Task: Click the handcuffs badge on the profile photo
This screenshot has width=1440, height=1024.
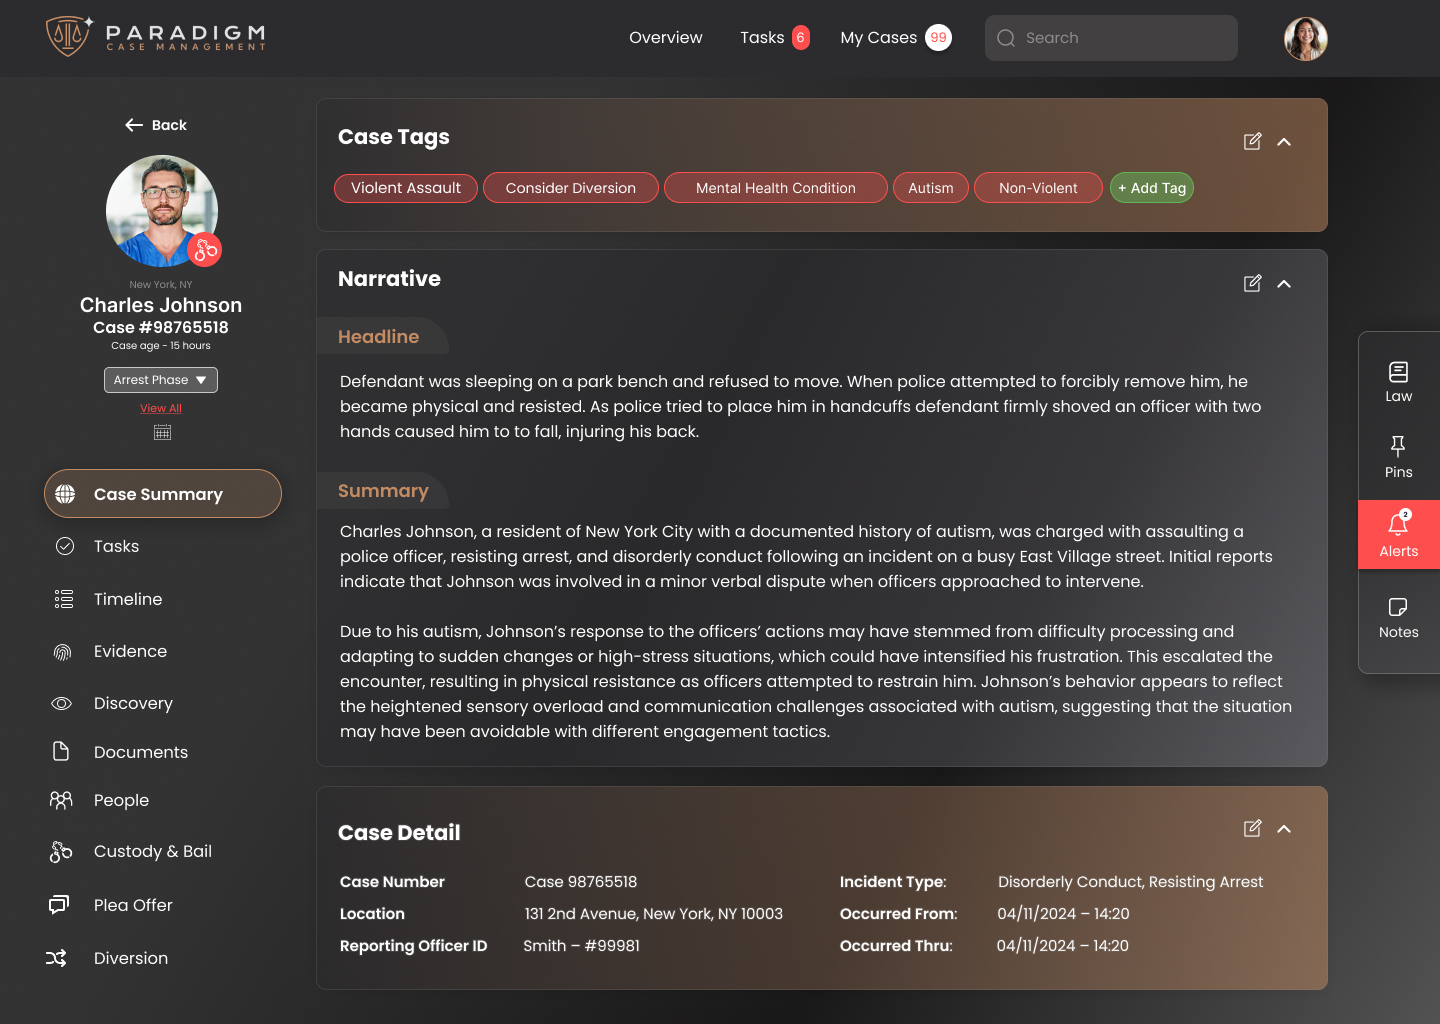Action: (206, 250)
